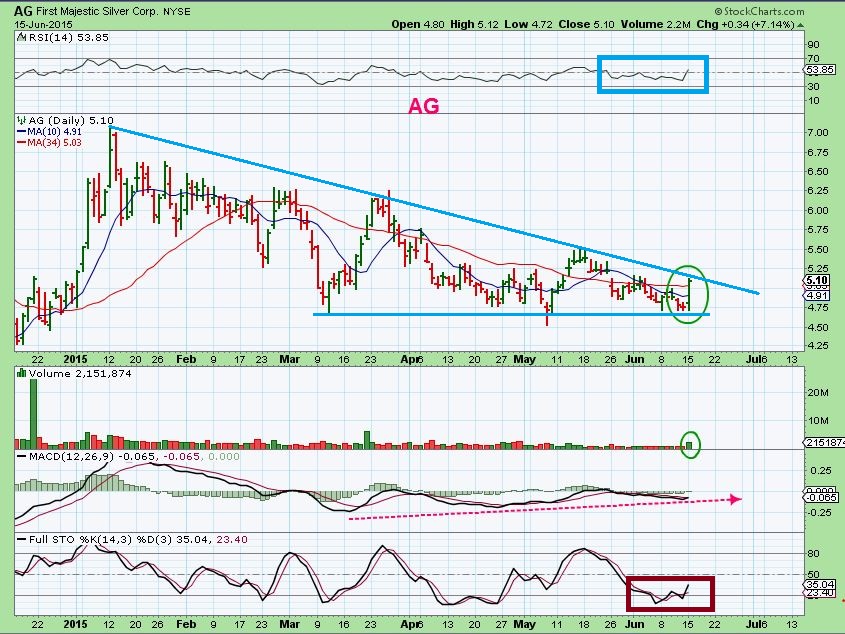The width and height of the screenshot is (845, 634).
Task: Click the 7.00 price axis label
Action: click(819, 133)
